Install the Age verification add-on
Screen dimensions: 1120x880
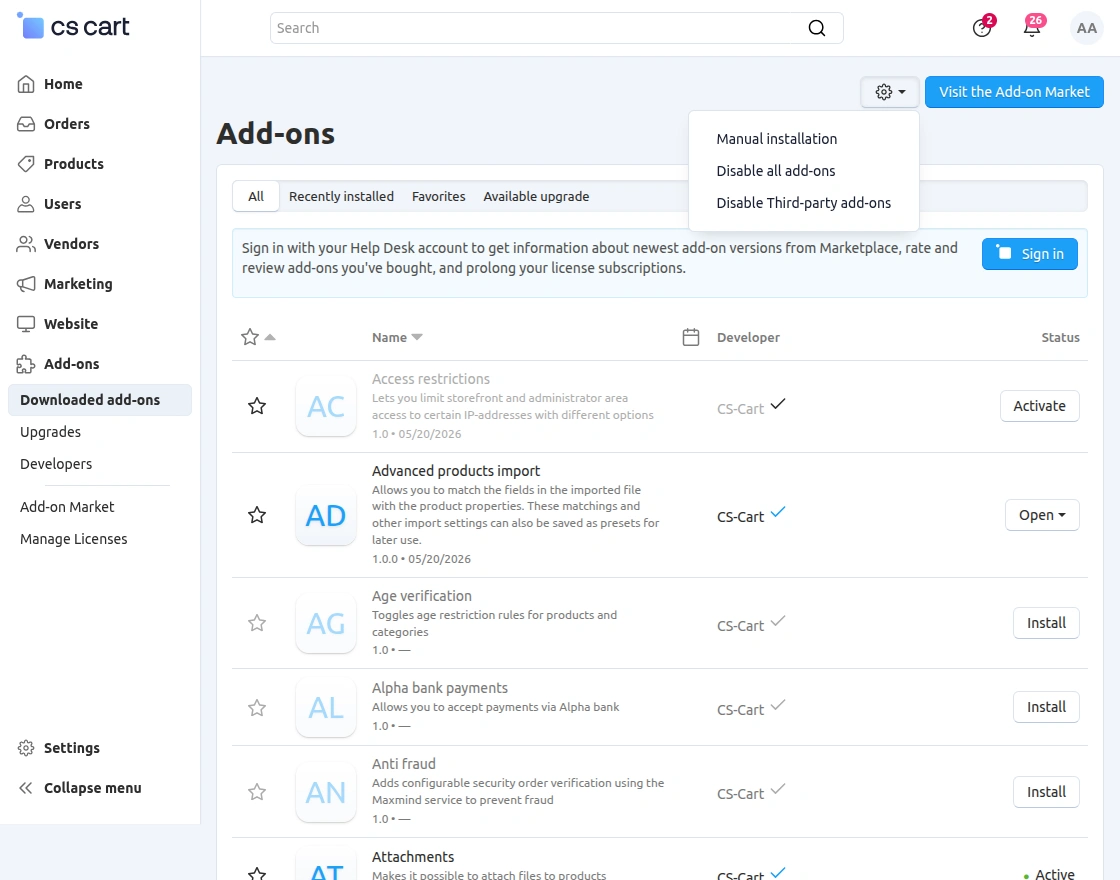coord(1046,623)
